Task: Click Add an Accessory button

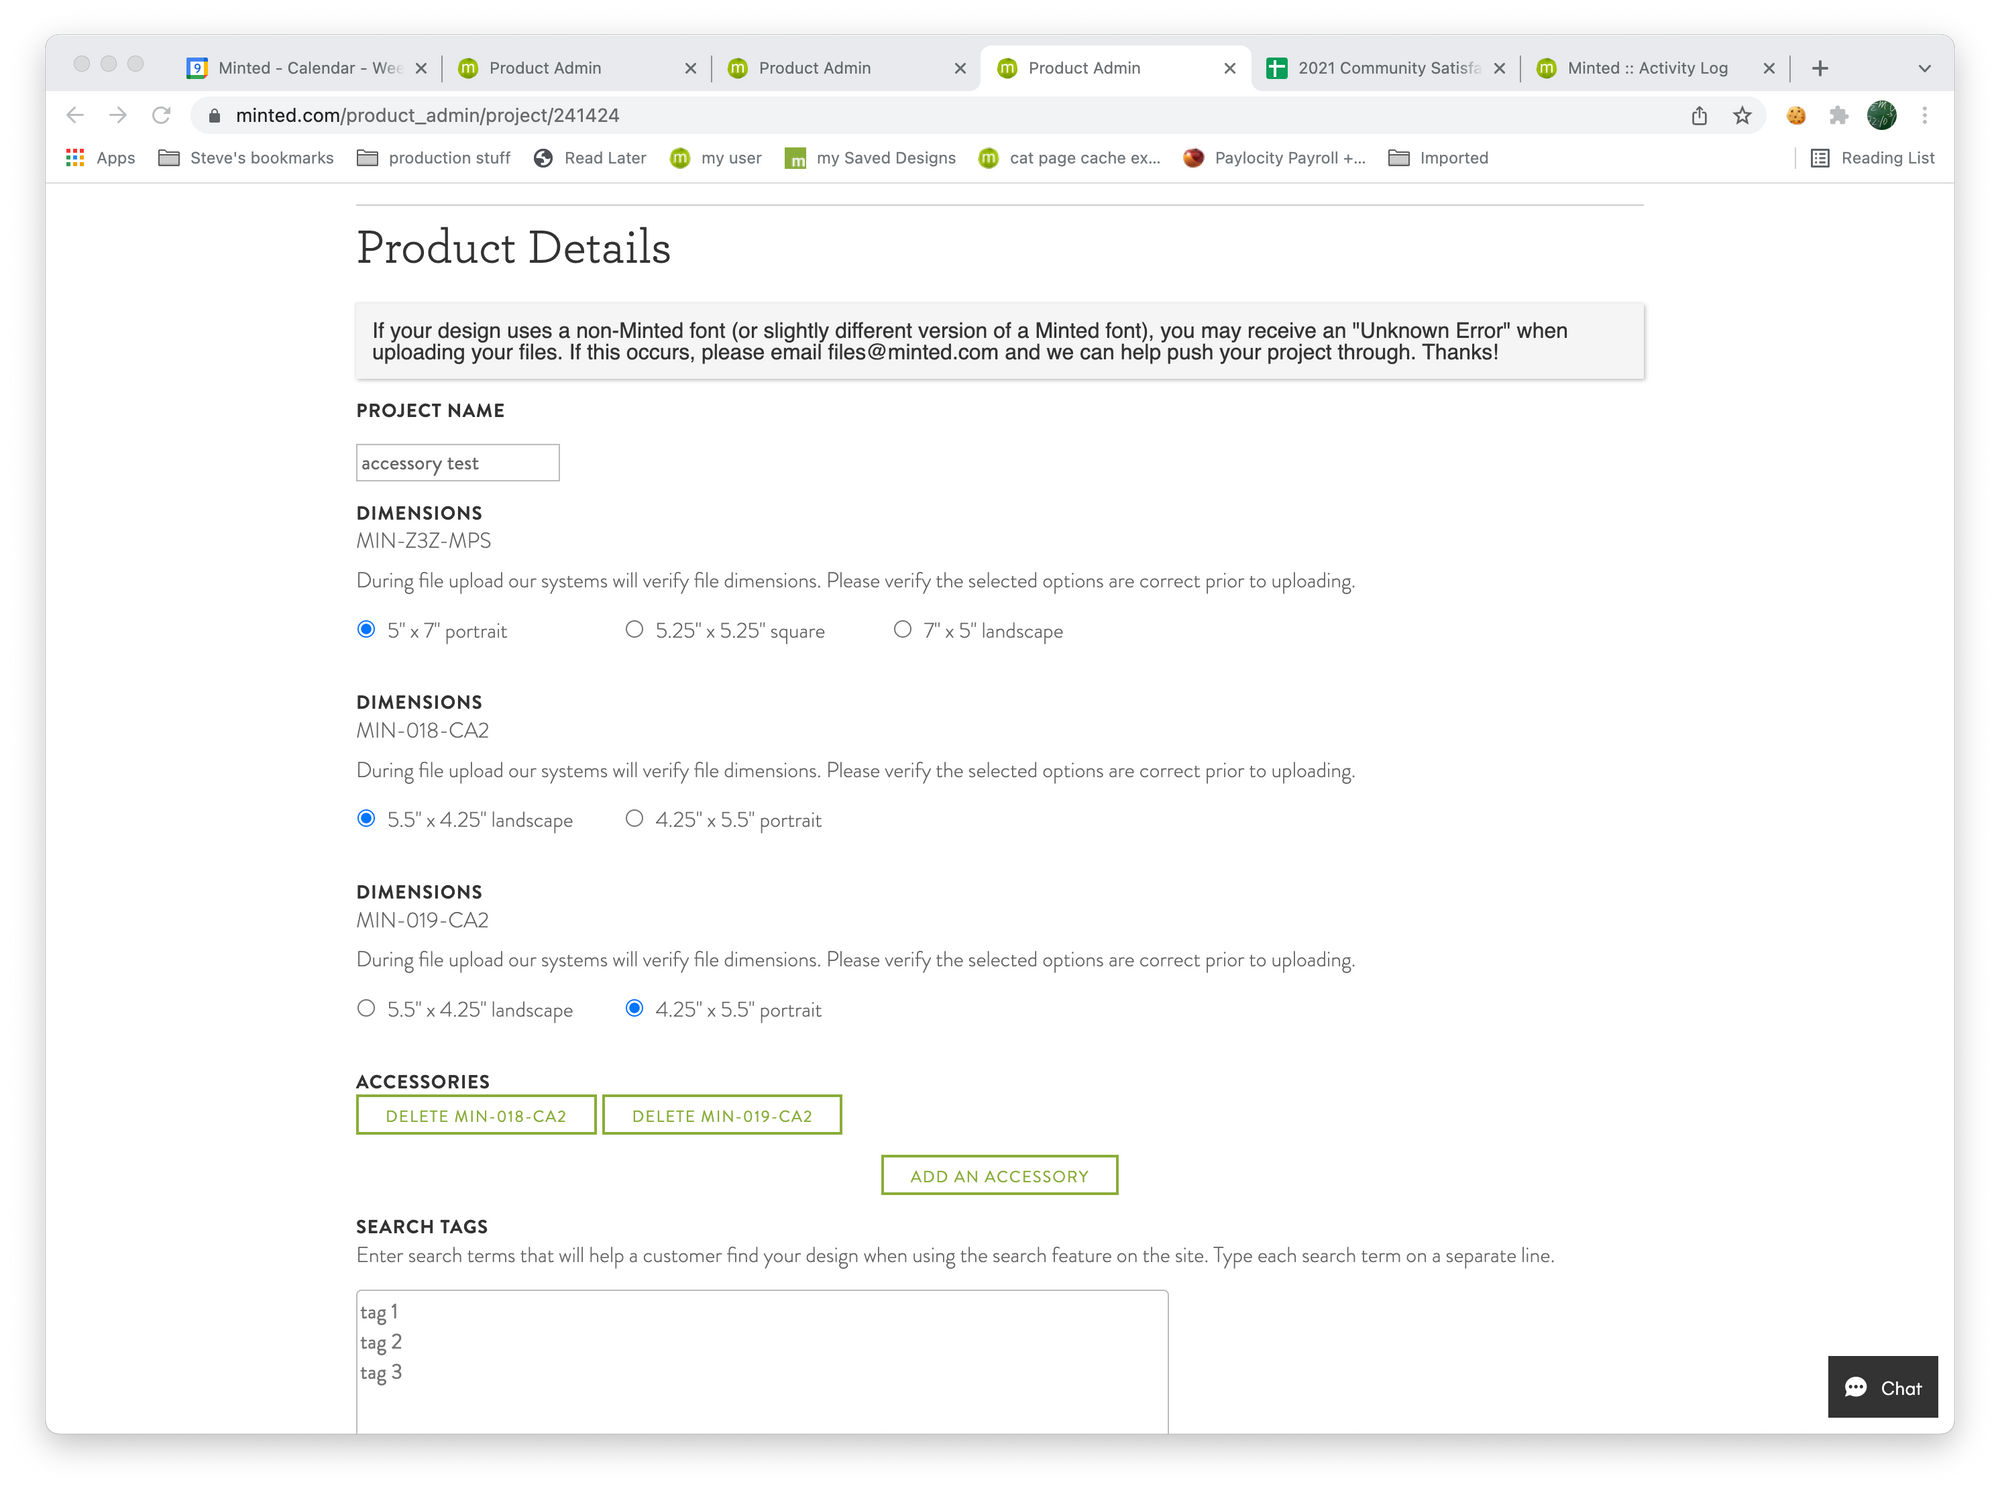Action: tap(999, 1176)
